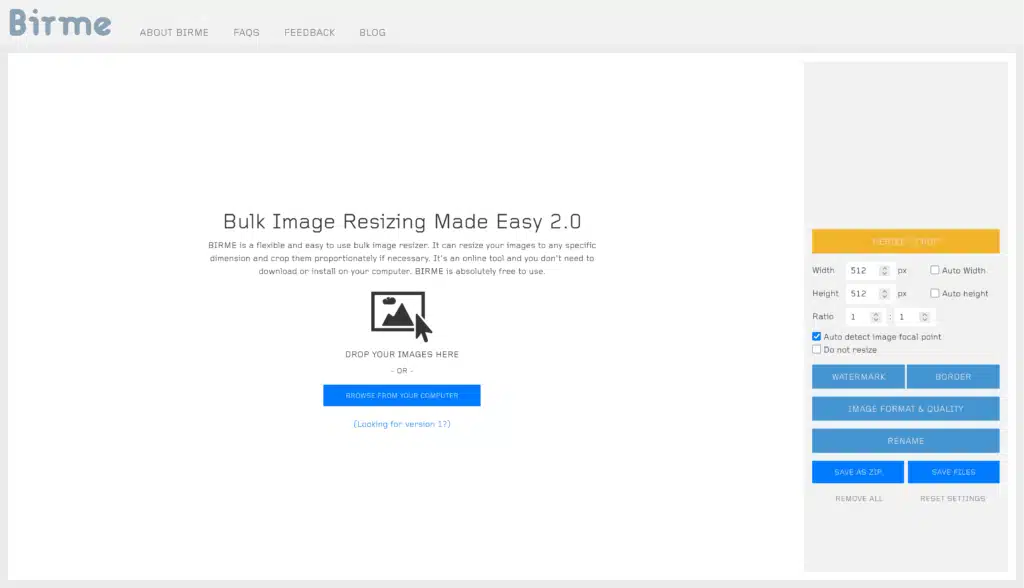The width and height of the screenshot is (1024, 588).
Task: Click Reset Settings link
Action: 953,498
